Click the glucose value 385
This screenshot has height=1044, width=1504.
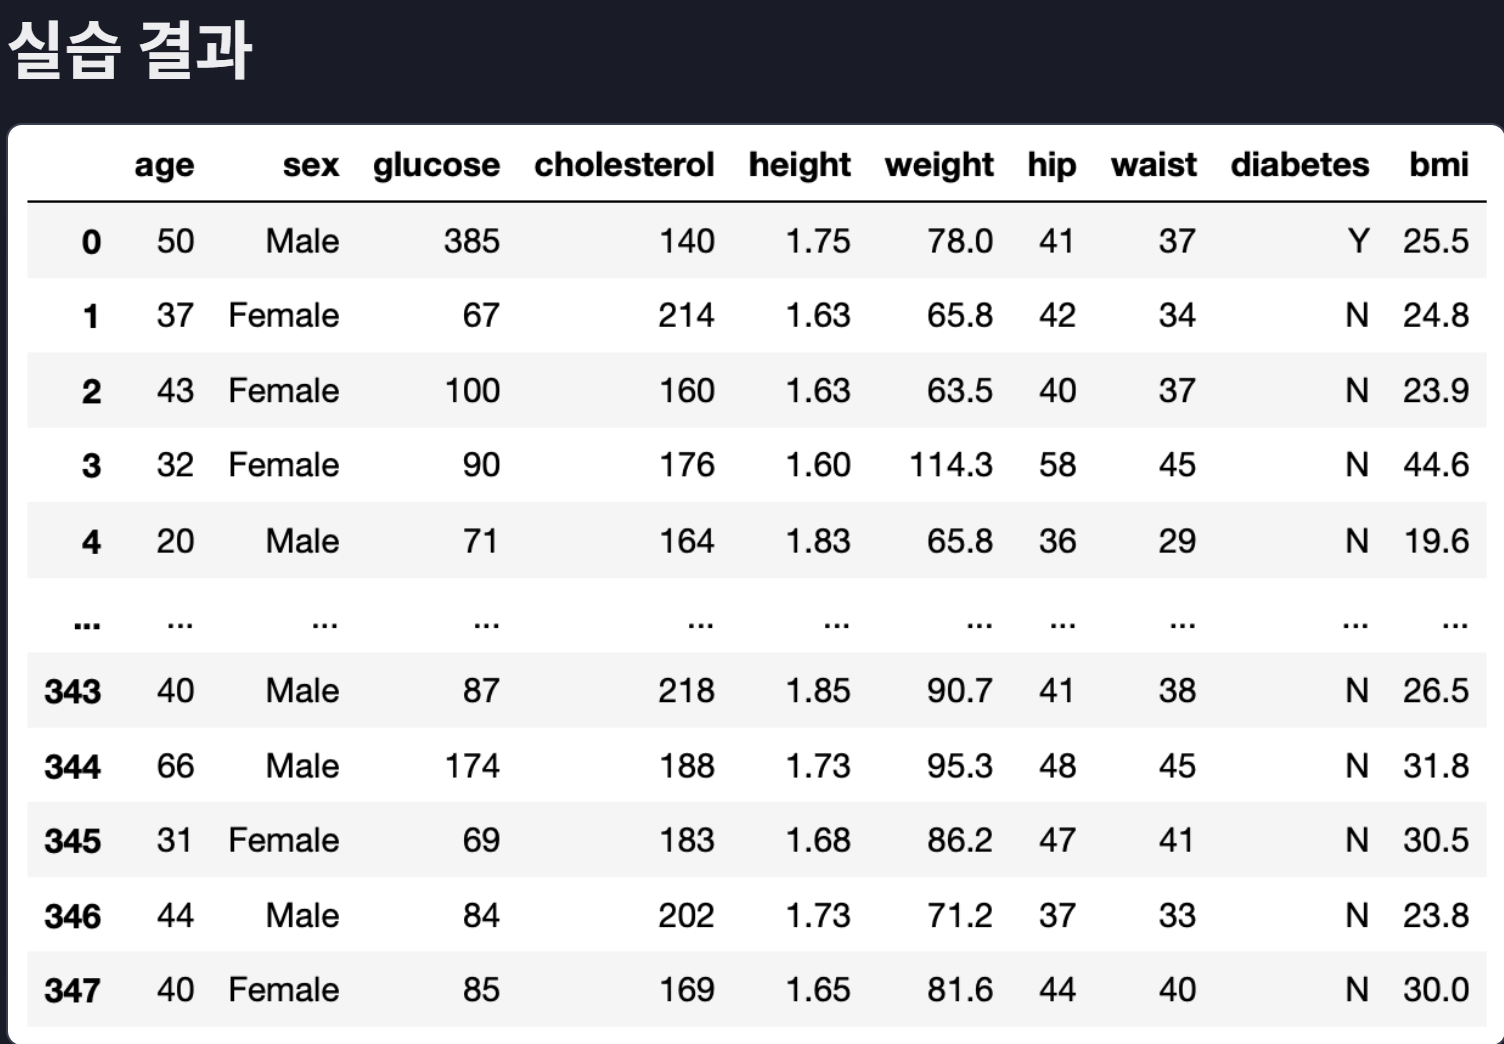pos(472,241)
